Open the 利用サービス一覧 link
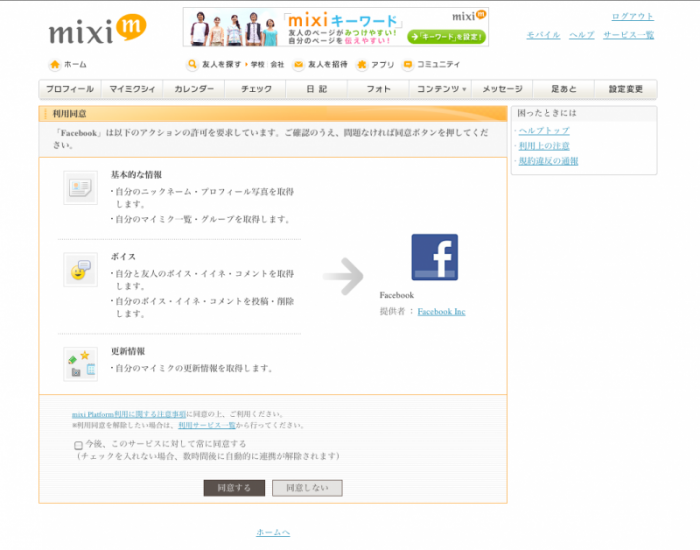Screen dimensions: 700x550 [207, 425]
